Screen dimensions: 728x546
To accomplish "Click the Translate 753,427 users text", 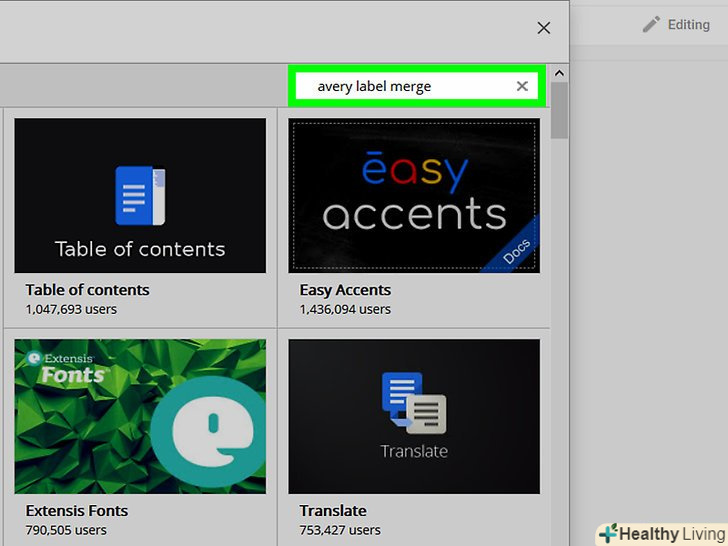I will point(341,530).
